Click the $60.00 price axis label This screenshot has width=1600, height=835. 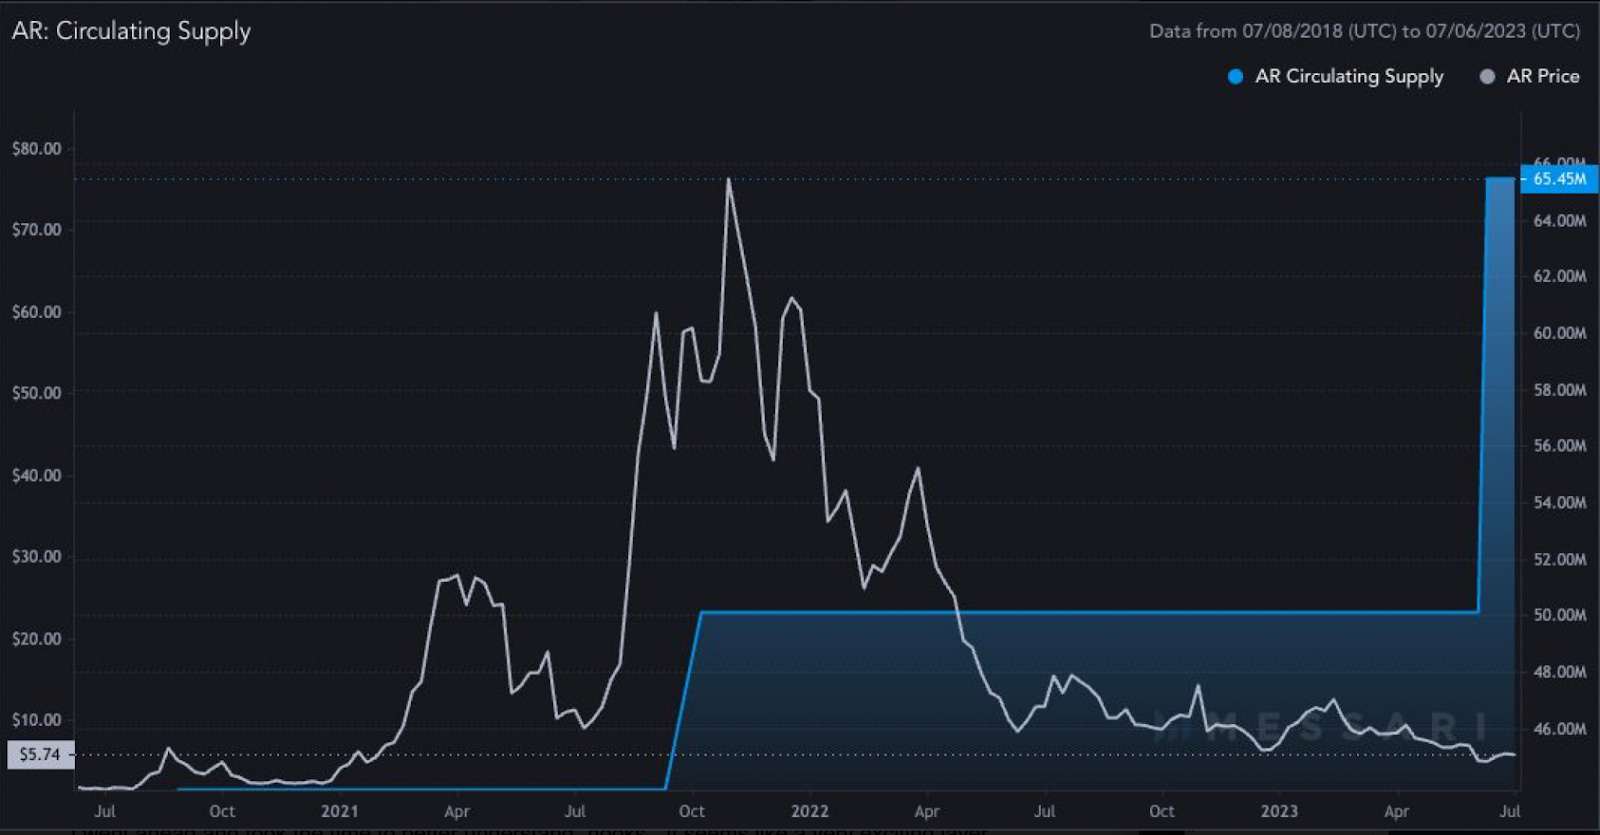click(x=36, y=311)
